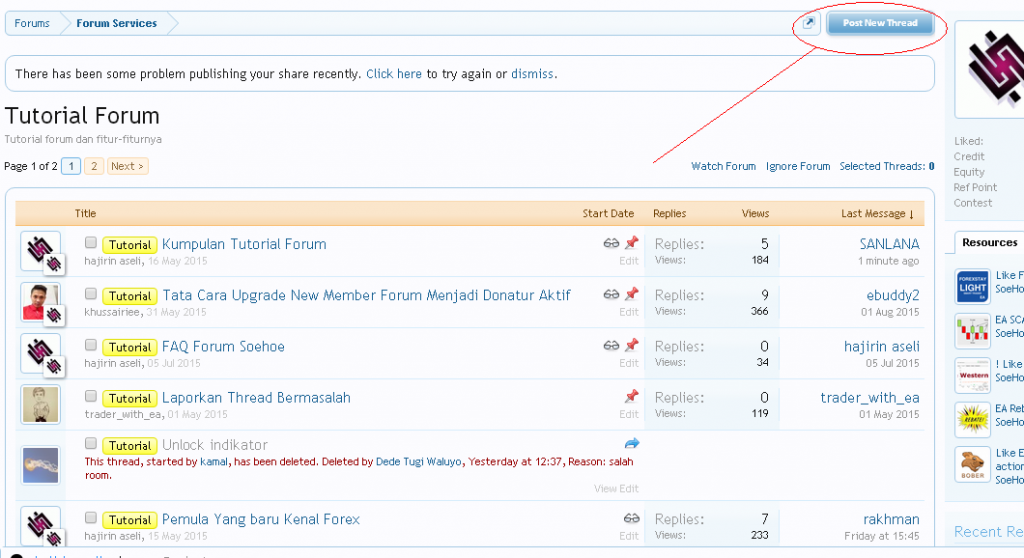The image size is (1024, 558).
Task: Sort the thread list by Start Date
Action: [608, 214]
